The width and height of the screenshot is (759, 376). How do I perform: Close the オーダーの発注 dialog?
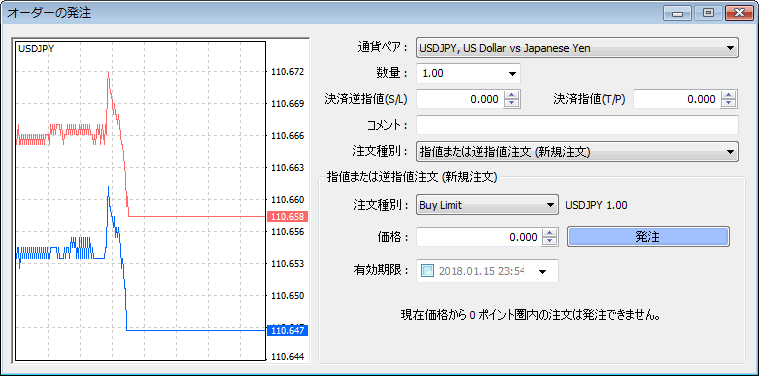tap(739, 13)
